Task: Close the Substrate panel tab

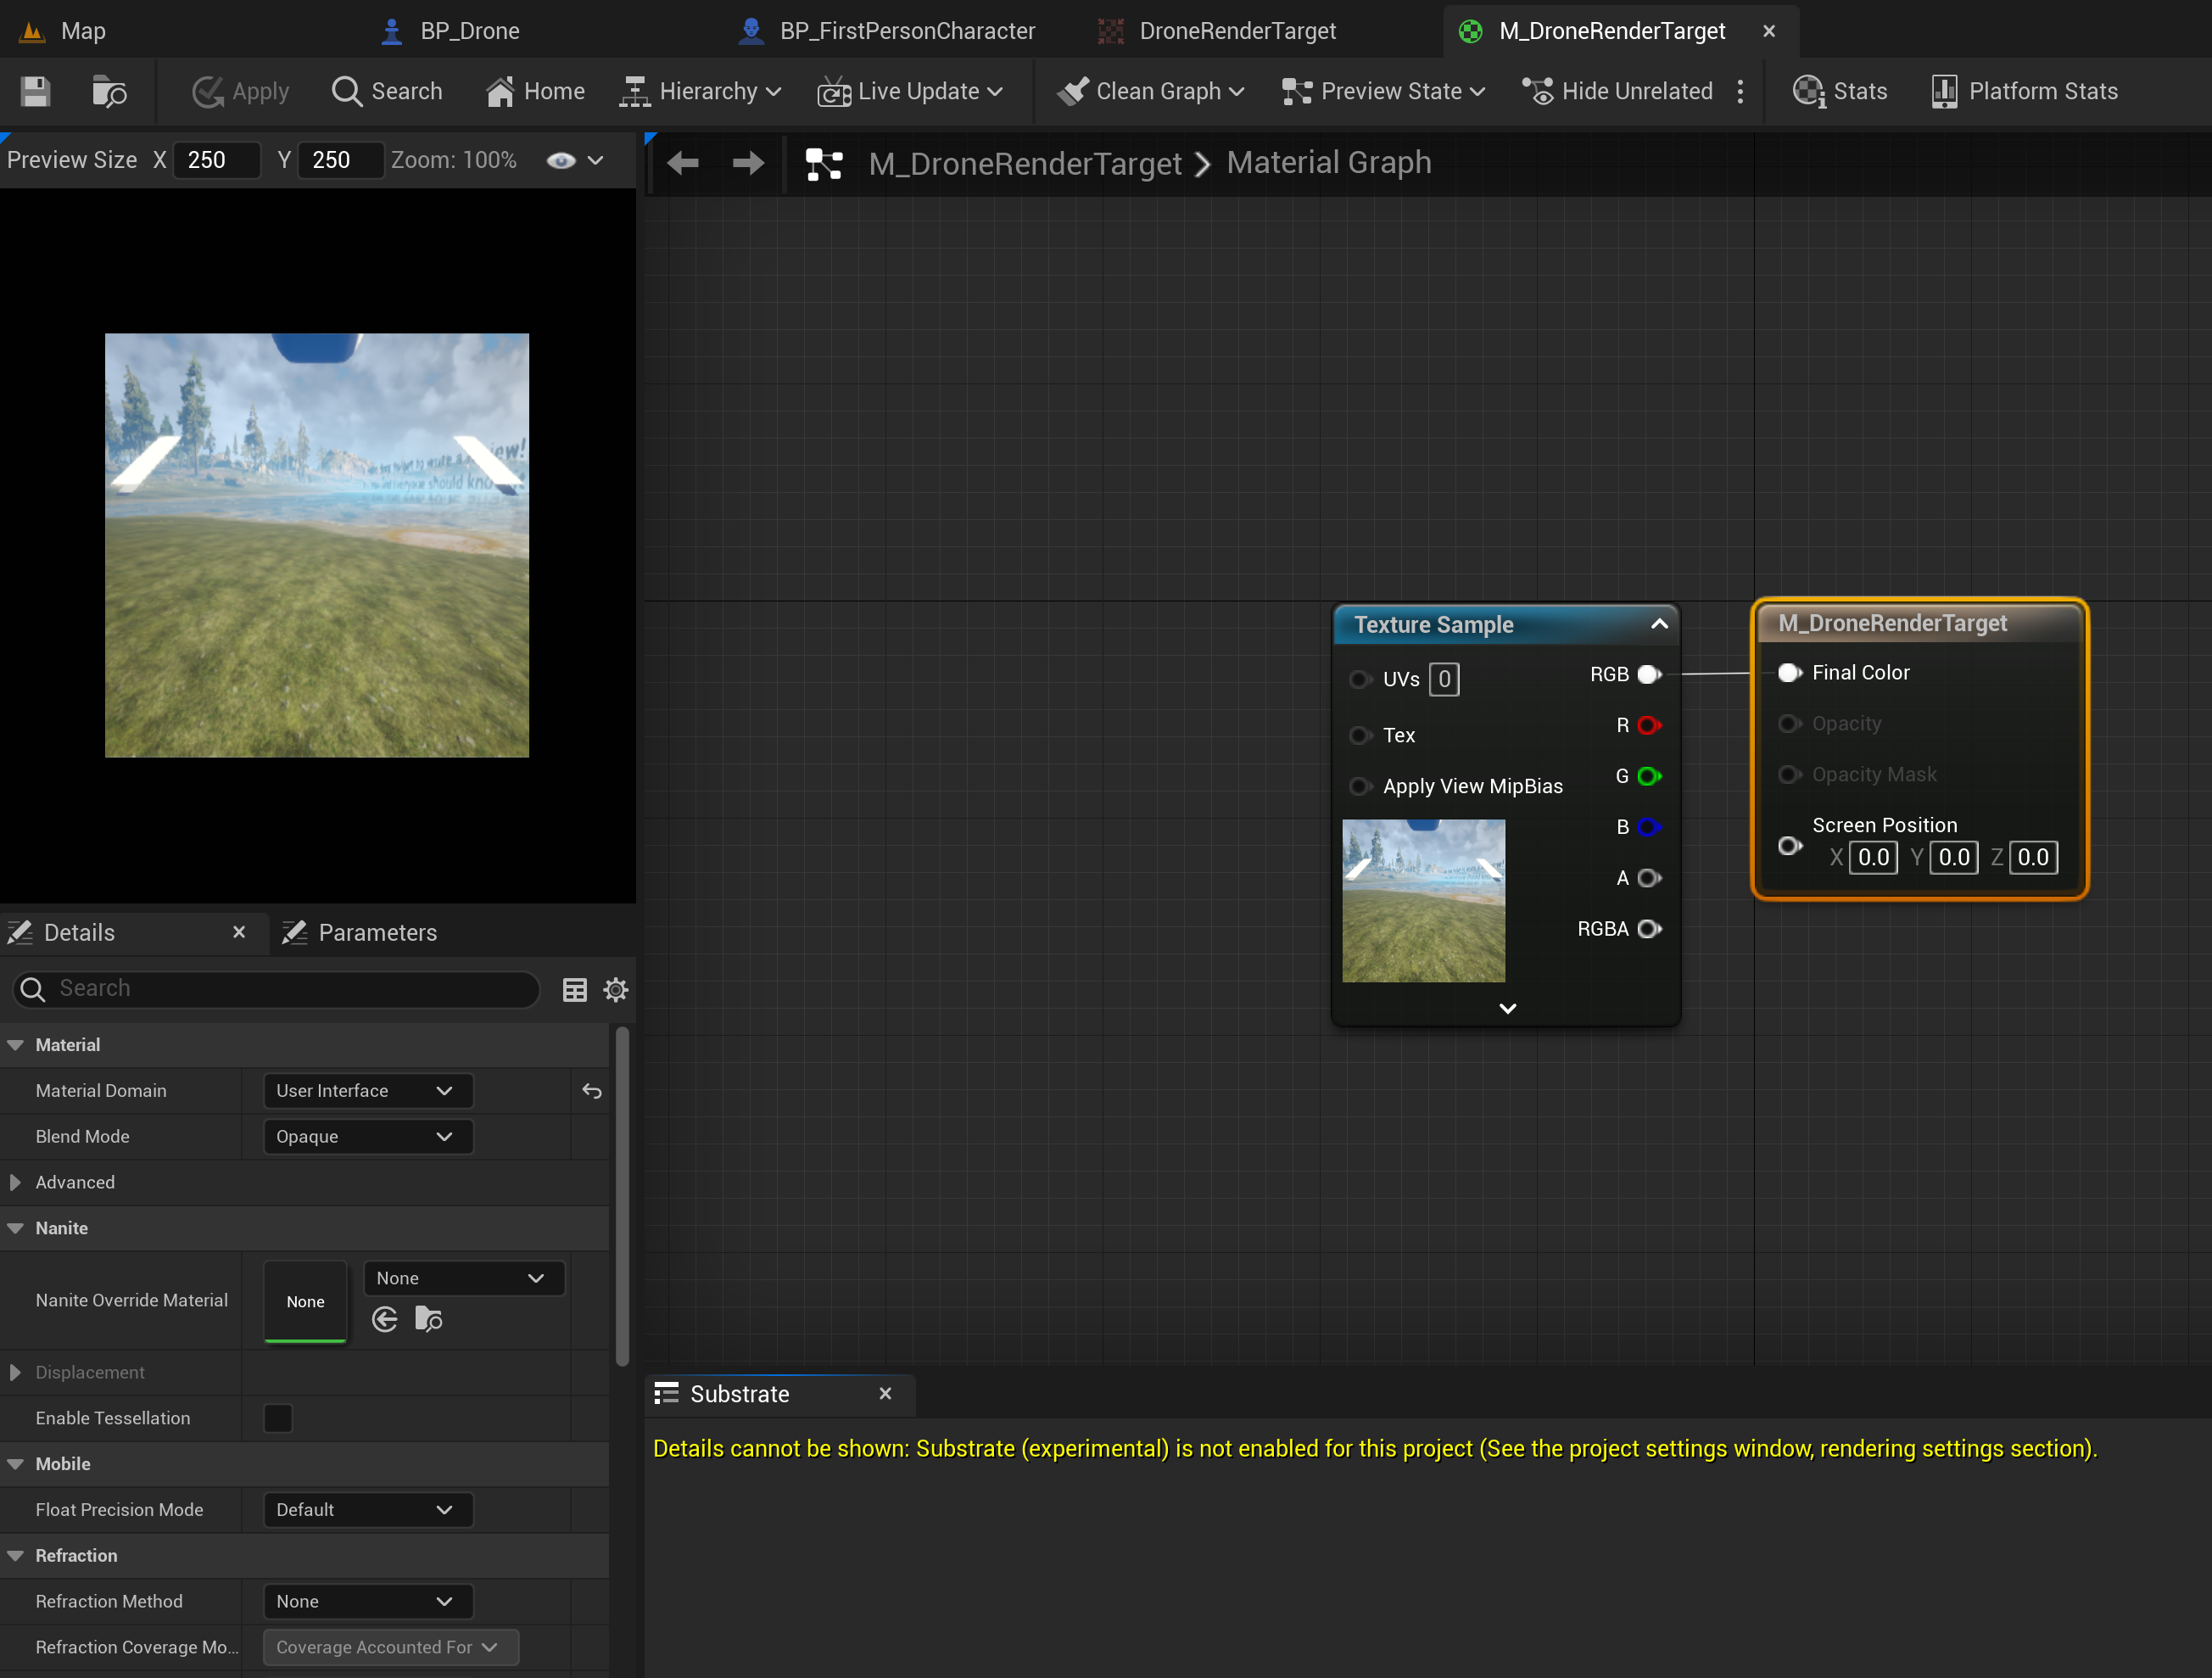Action: pyautogui.click(x=885, y=1393)
